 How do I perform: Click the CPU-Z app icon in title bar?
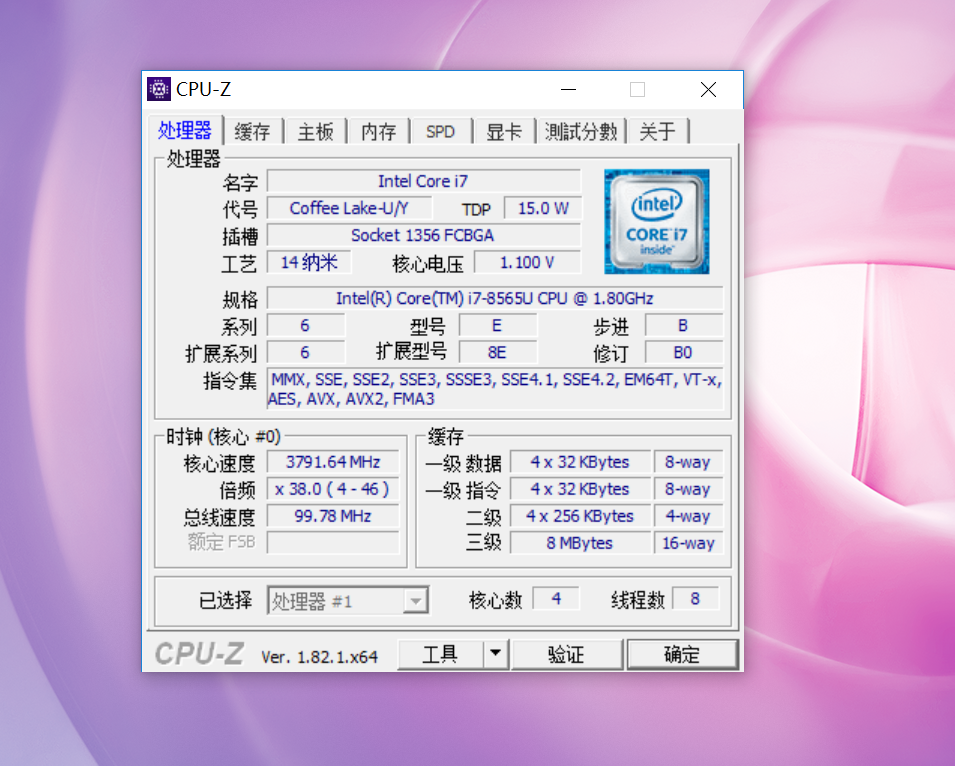[159, 90]
